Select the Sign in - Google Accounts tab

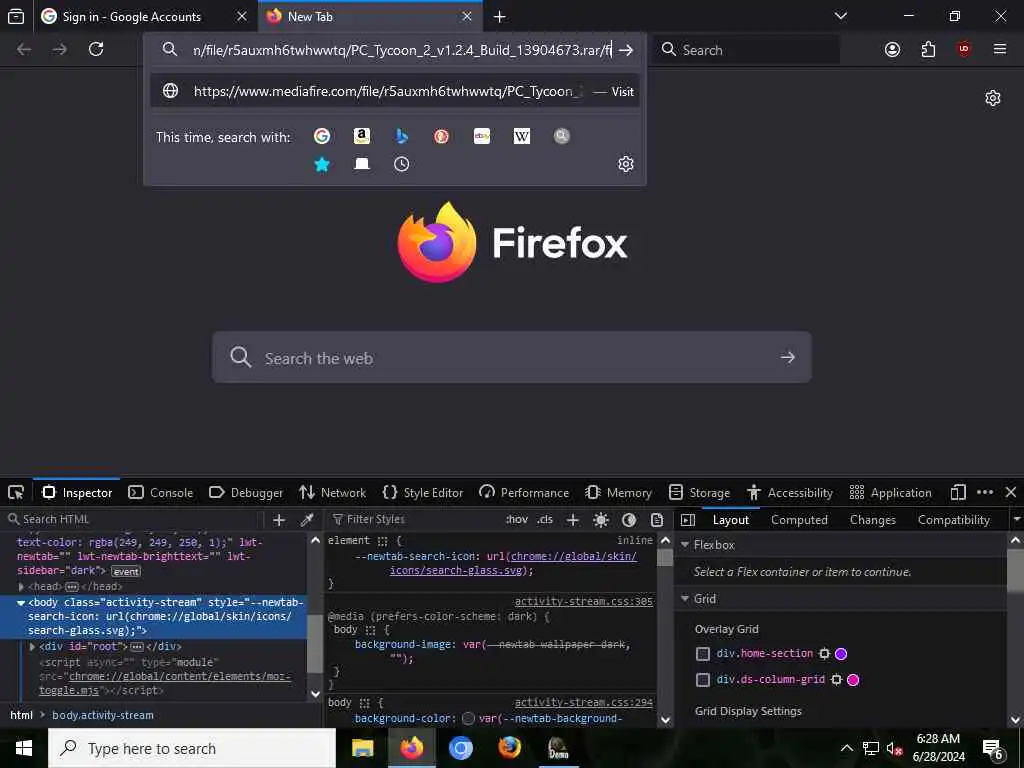(x=145, y=16)
